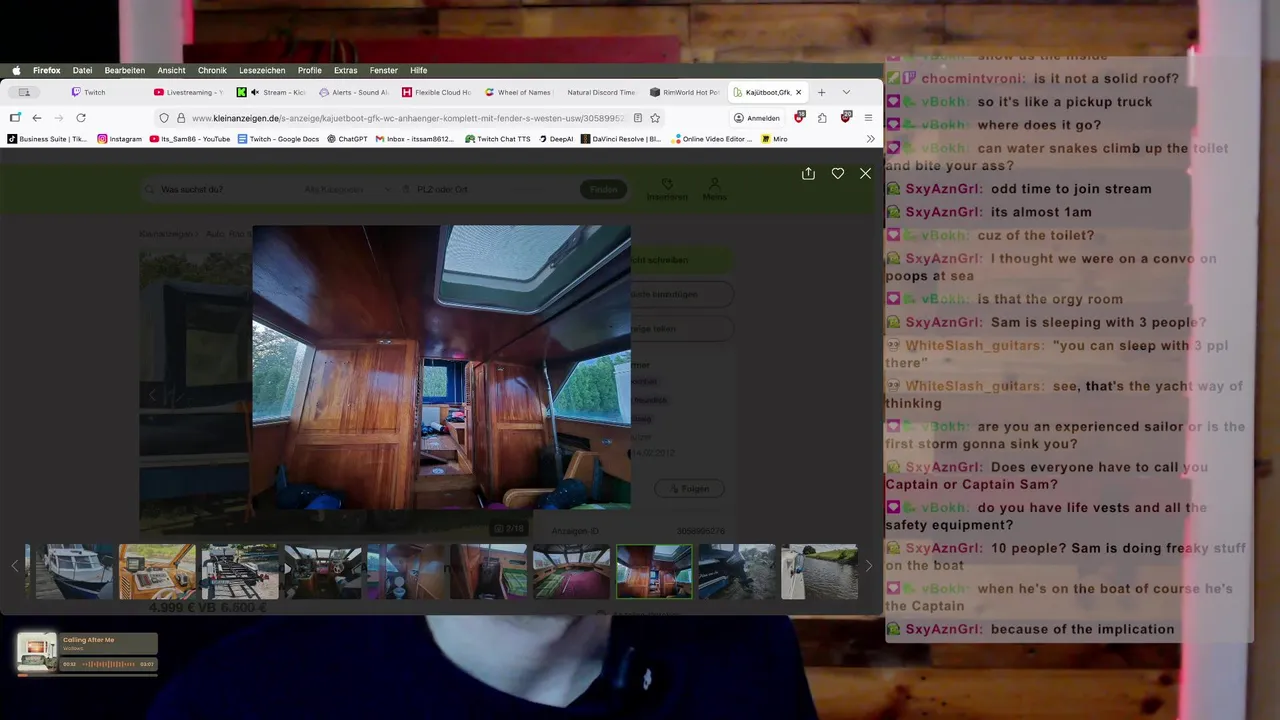The image size is (1280, 720).
Task: Switch to the Natural Discord Time tab
Action: [x=601, y=92]
